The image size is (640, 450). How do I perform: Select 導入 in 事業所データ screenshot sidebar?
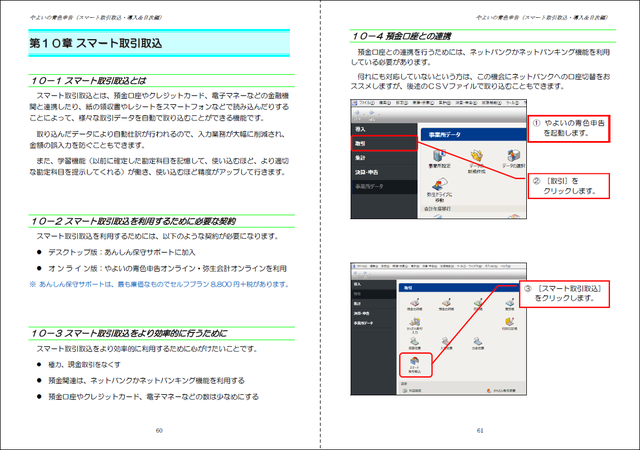coord(384,129)
